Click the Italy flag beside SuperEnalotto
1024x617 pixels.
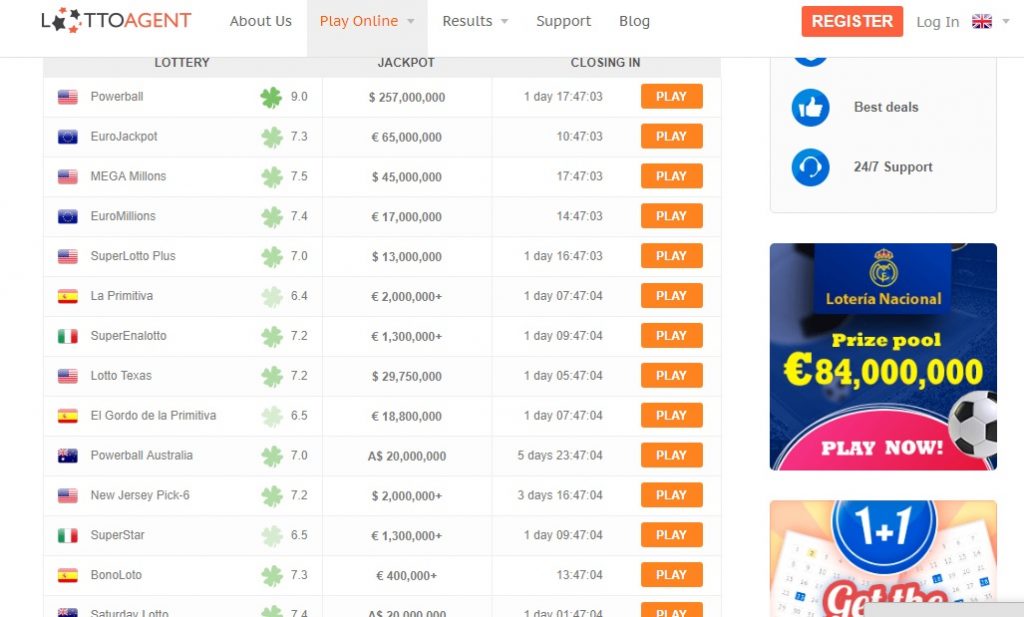[67, 336]
